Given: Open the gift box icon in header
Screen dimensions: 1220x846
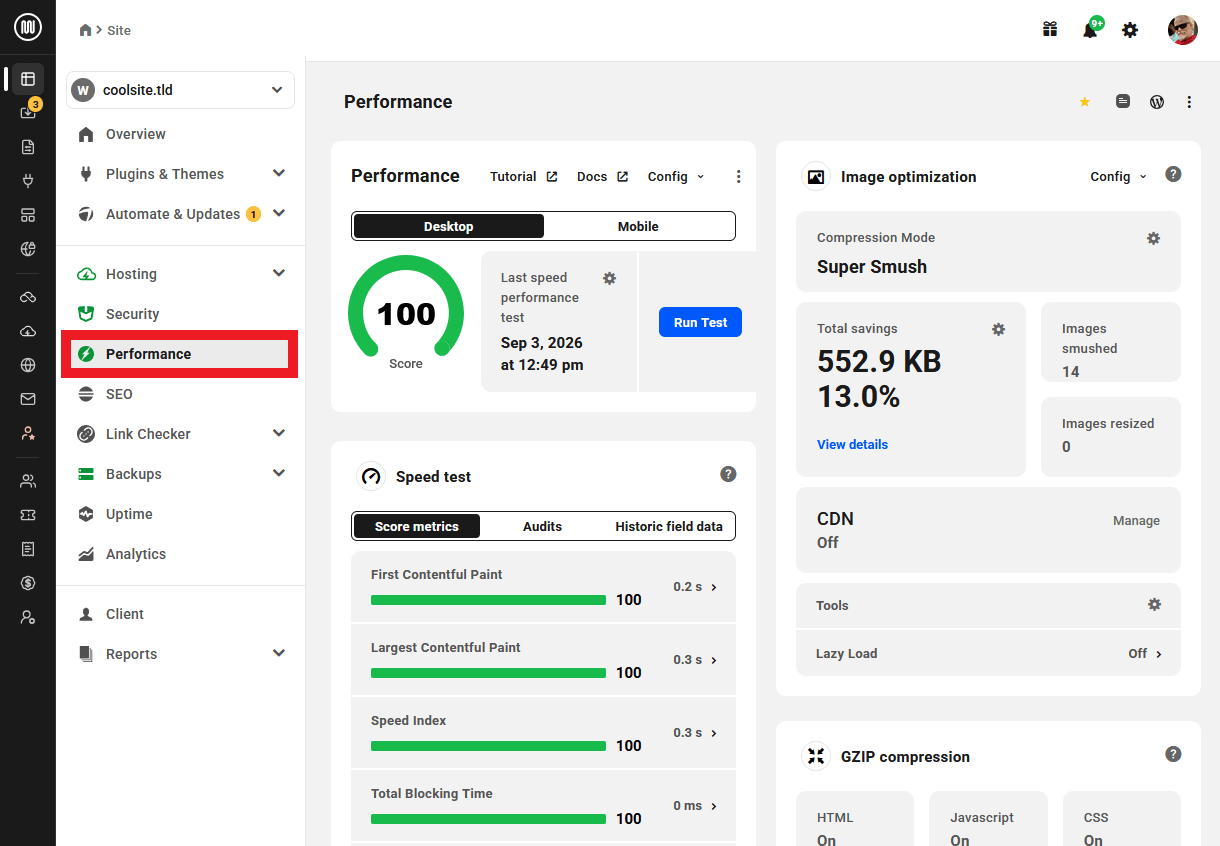Looking at the screenshot, I should 1050,30.
